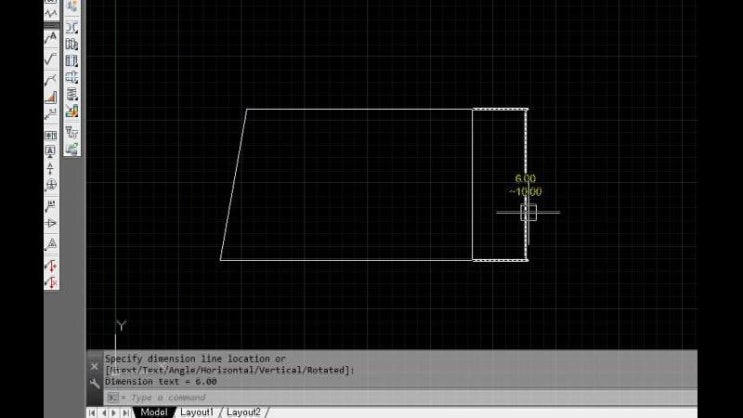Choose the Horizontal command option
This screenshot has width=743, height=418.
point(227,370)
